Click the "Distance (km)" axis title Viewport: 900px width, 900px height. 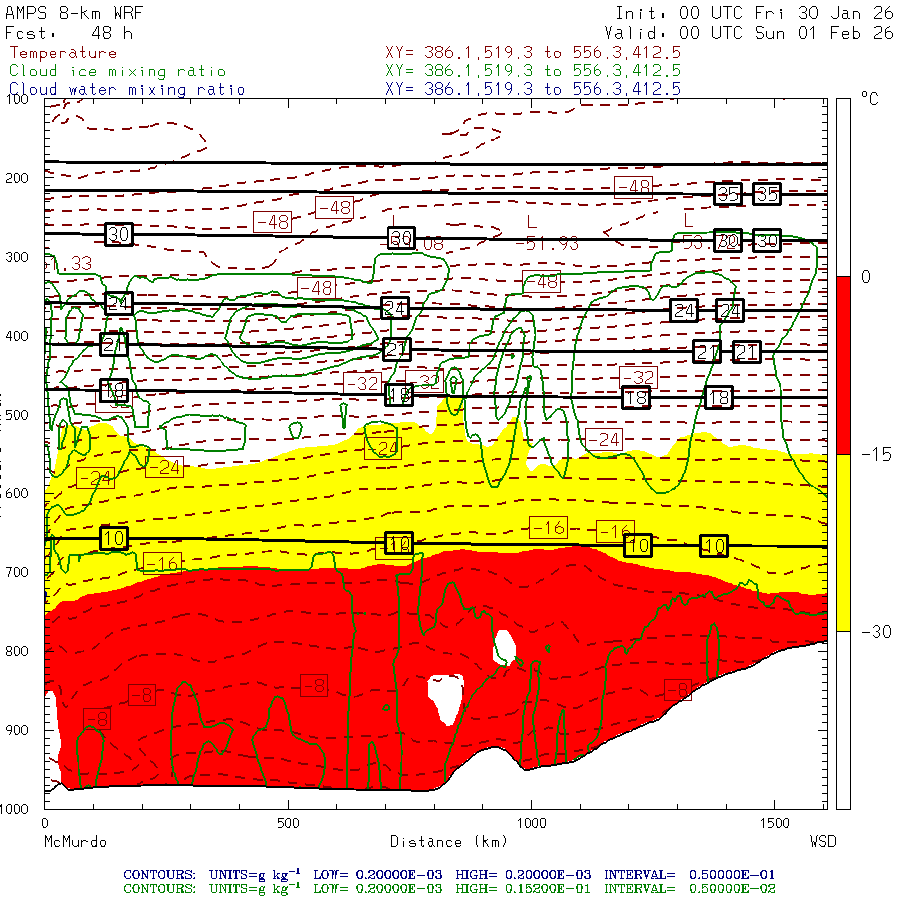point(449,842)
